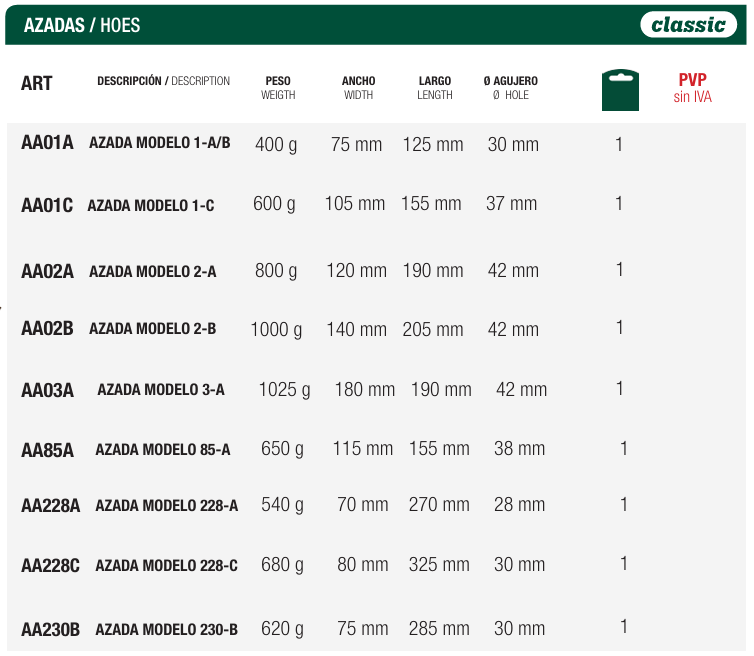Select the AZADA MODELO 228-A description

click(x=166, y=506)
